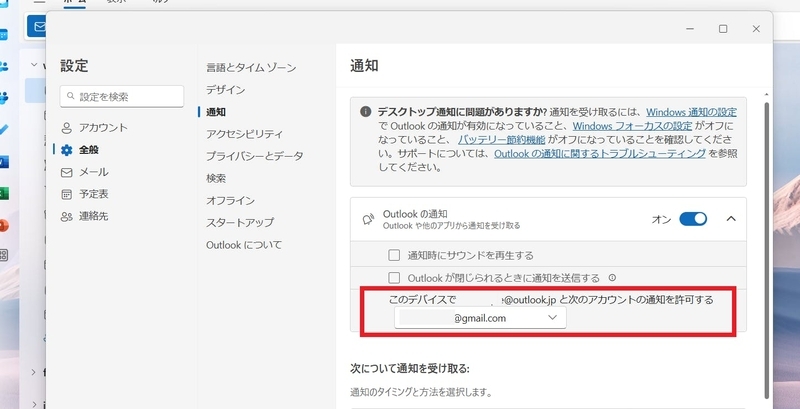Collapse the top folder group chevron in main window
The height and width of the screenshot is (409, 800).
coord(34,65)
